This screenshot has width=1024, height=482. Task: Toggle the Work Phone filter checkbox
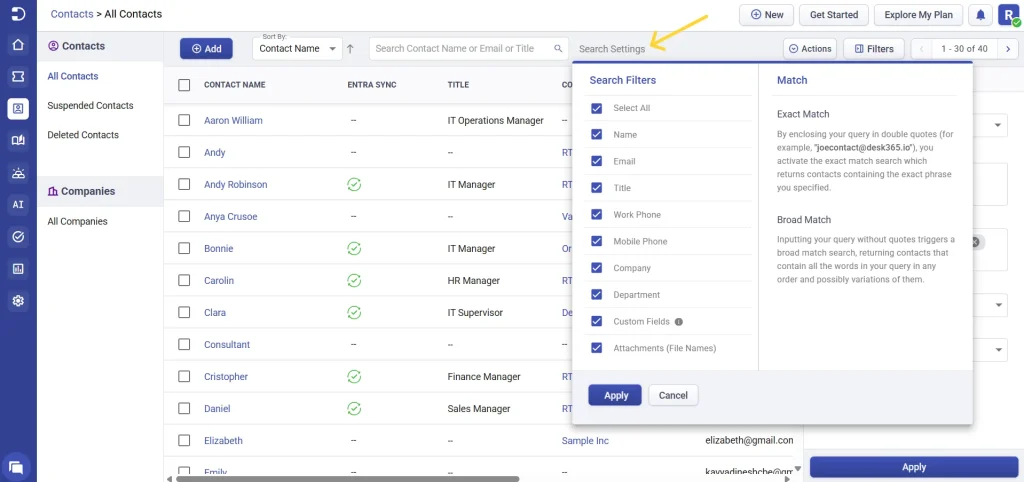point(596,215)
